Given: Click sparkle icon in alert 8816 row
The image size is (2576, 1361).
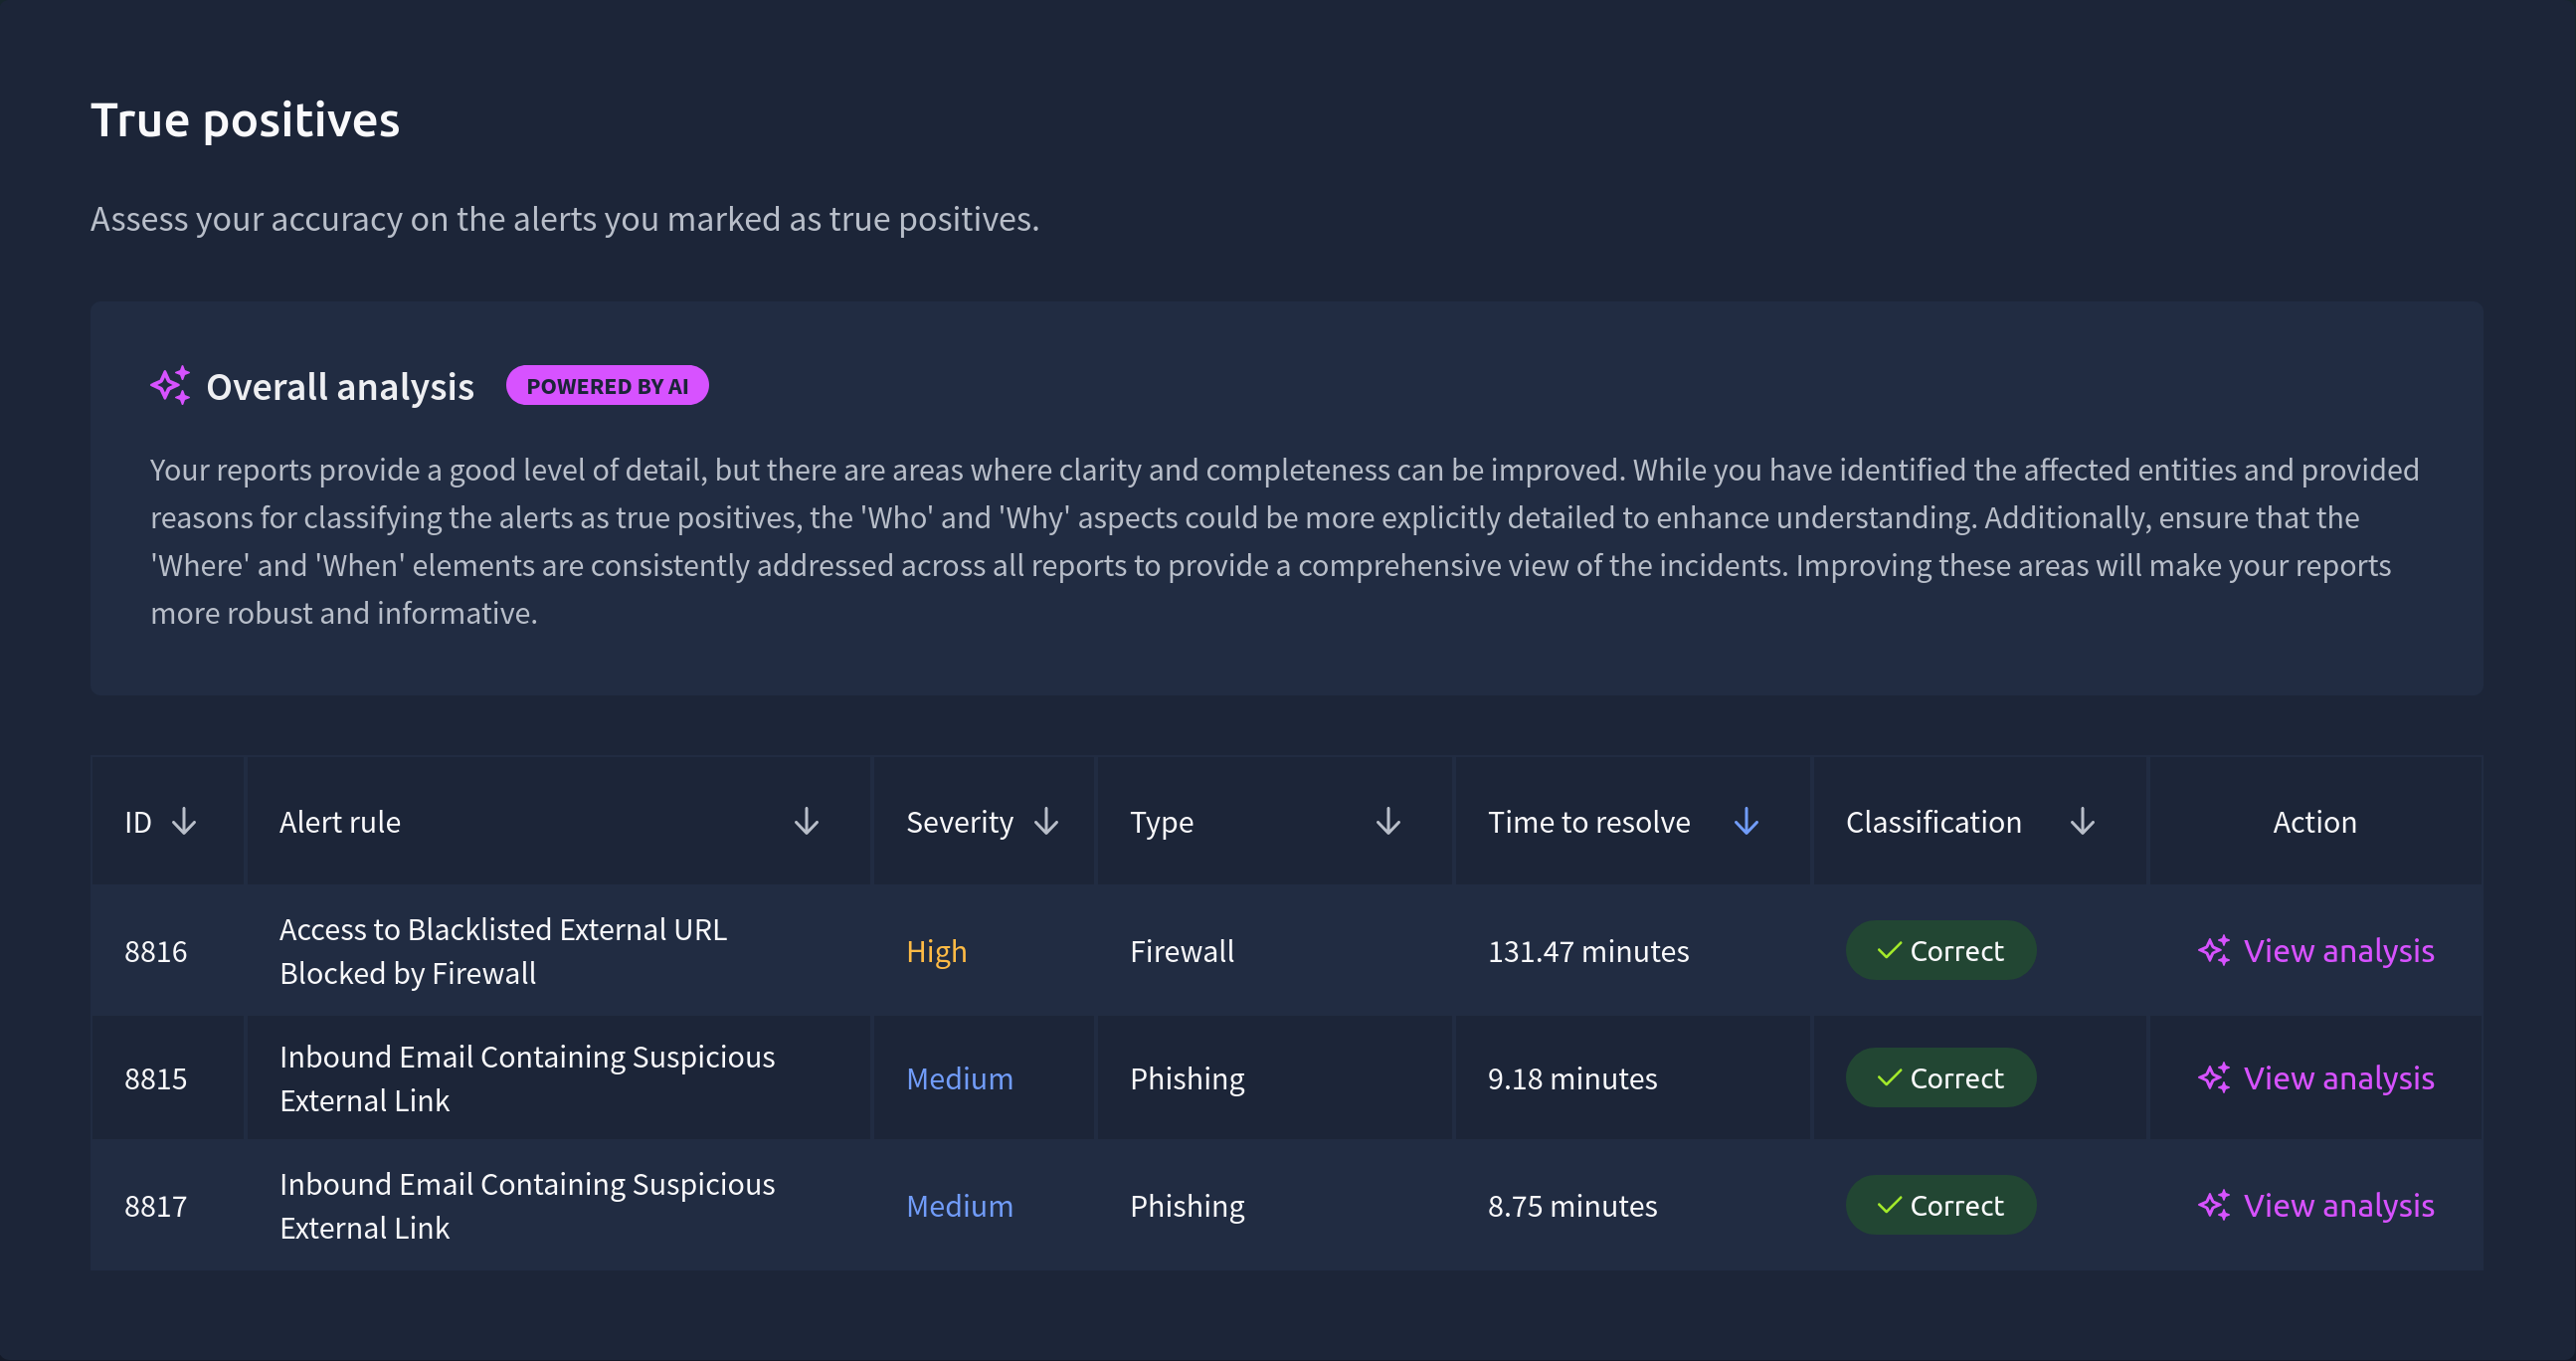Looking at the screenshot, I should pos(2214,950).
